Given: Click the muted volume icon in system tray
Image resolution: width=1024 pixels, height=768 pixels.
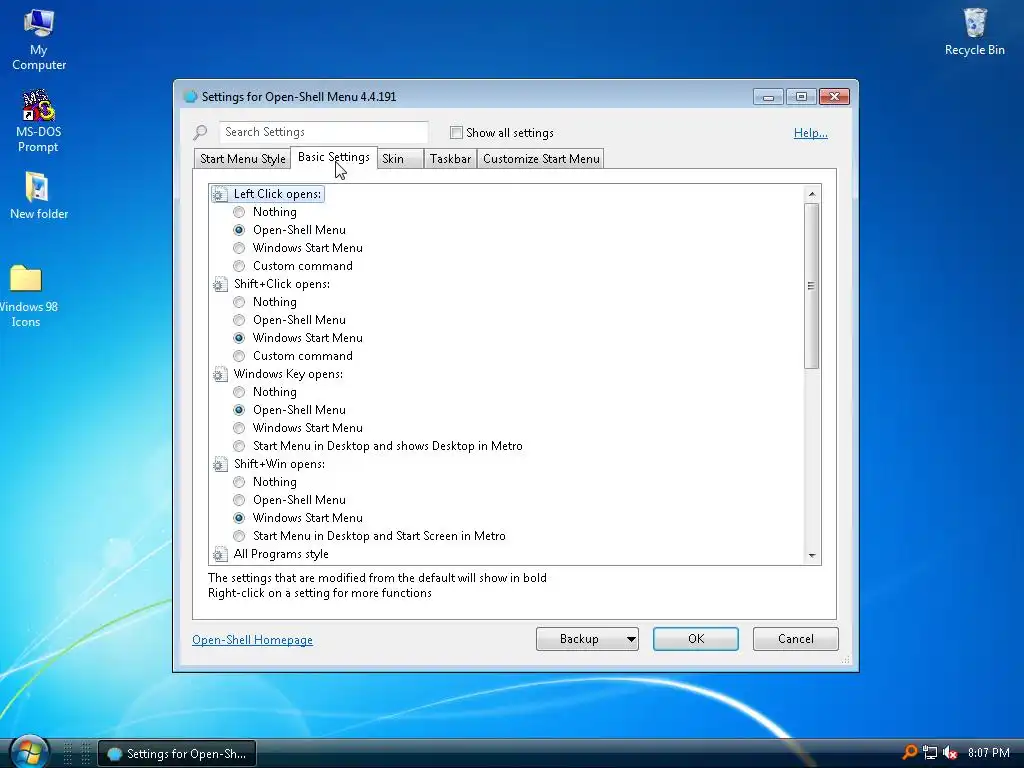Looking at the screenshot, I should [x=950, y=753].
